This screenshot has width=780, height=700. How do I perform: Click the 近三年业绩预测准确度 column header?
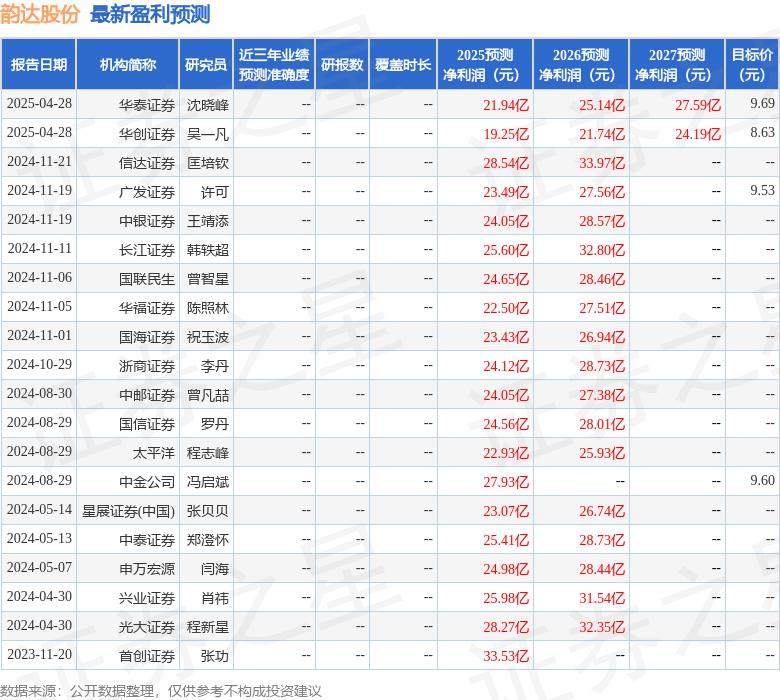pos(274,64)
